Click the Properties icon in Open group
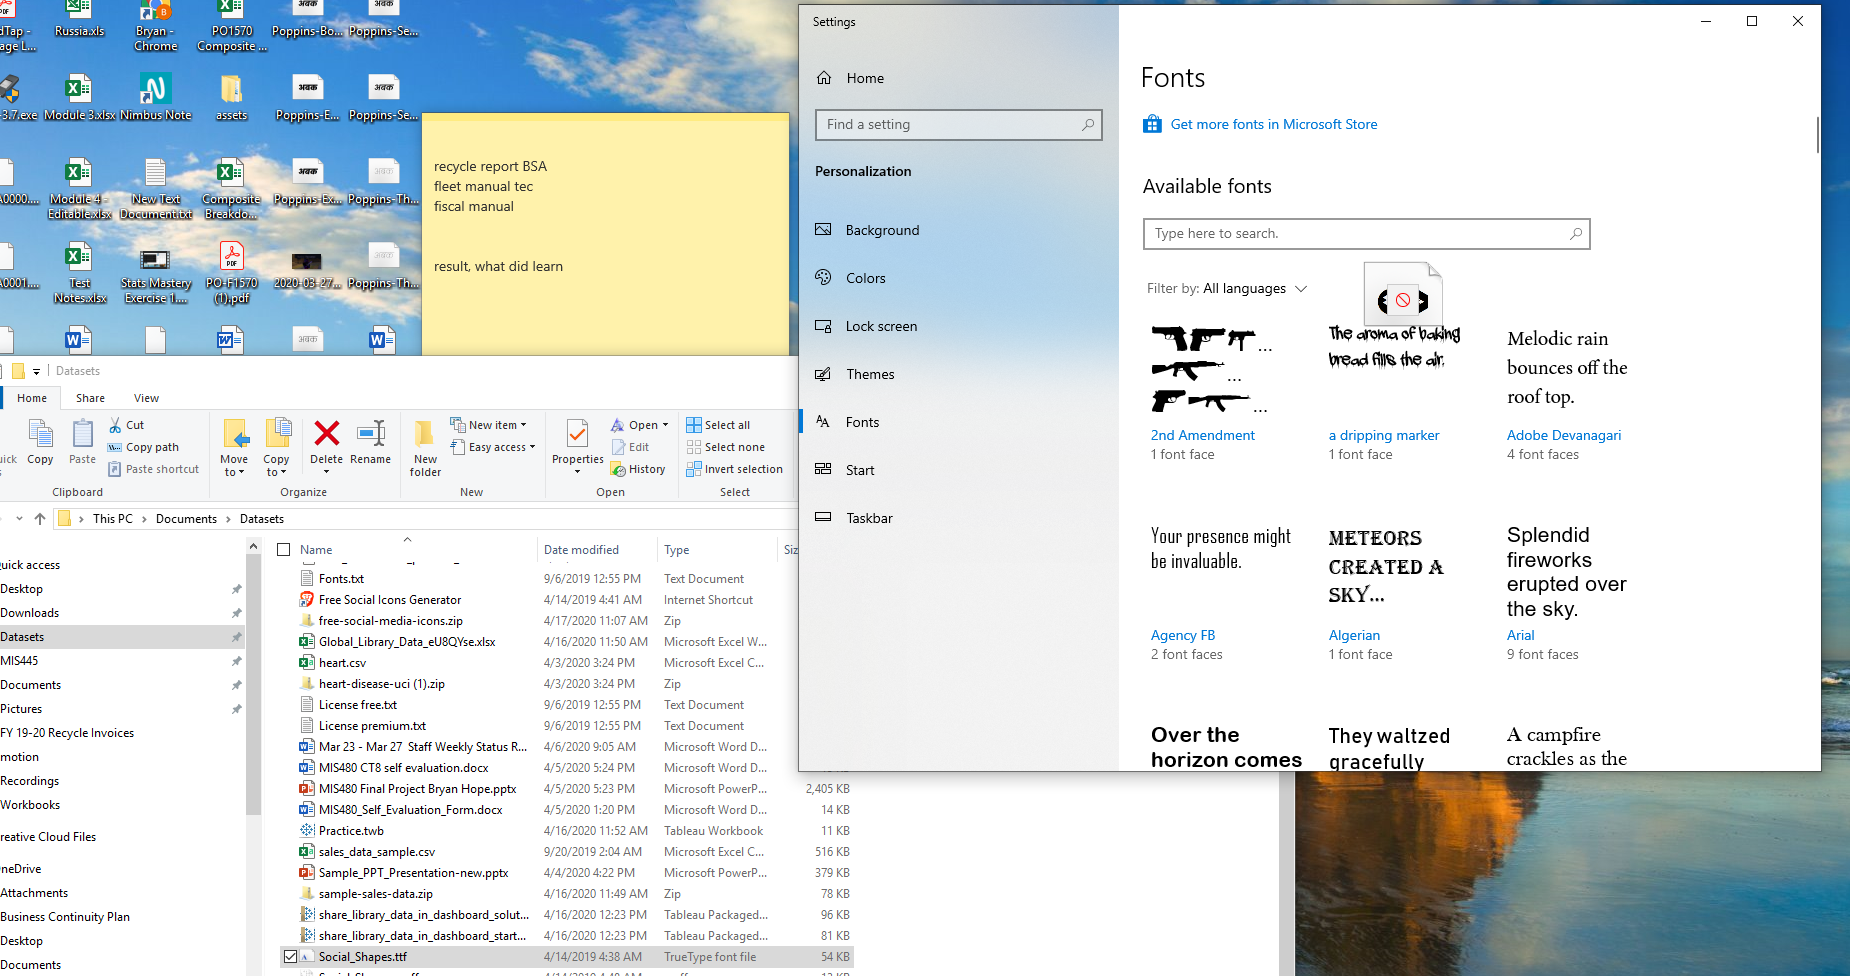 click(577, 434)
